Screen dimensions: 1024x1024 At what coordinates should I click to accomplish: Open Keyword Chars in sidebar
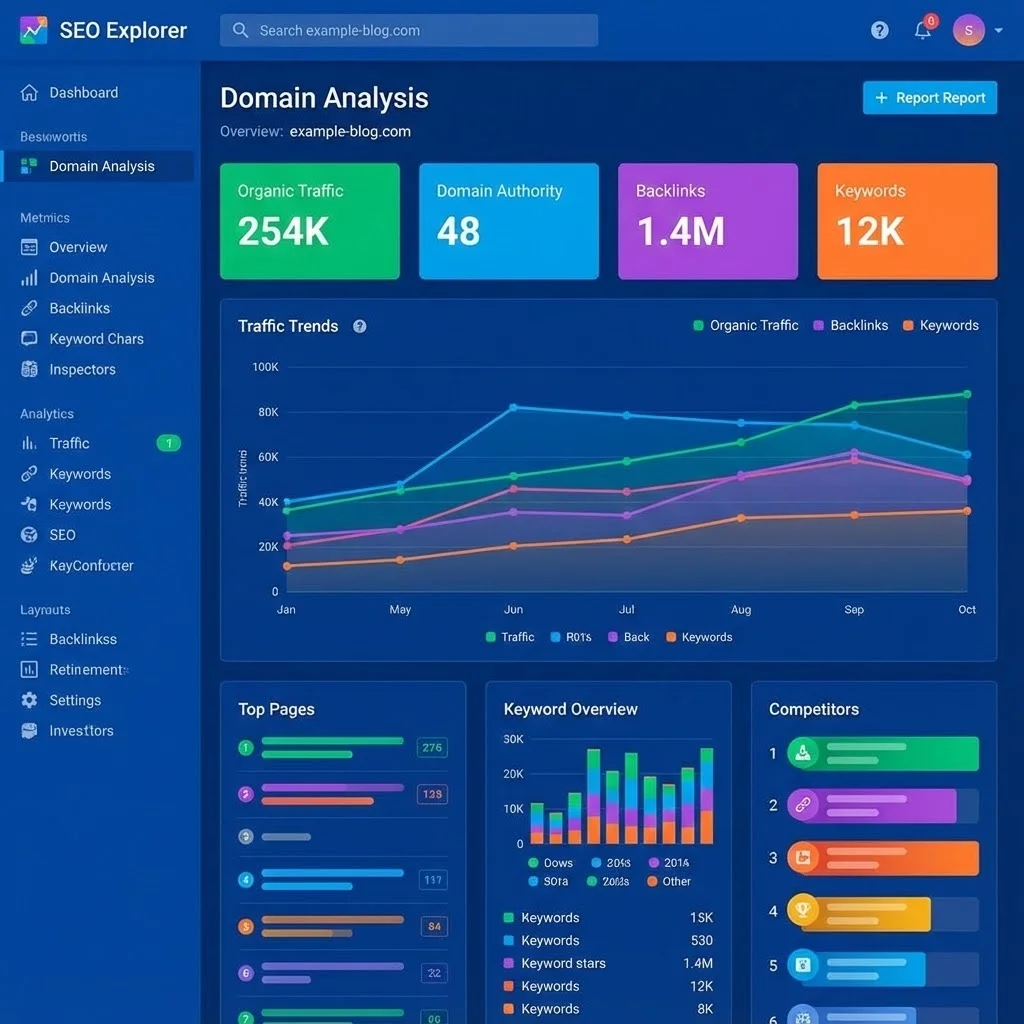click(x=96, y=339)
